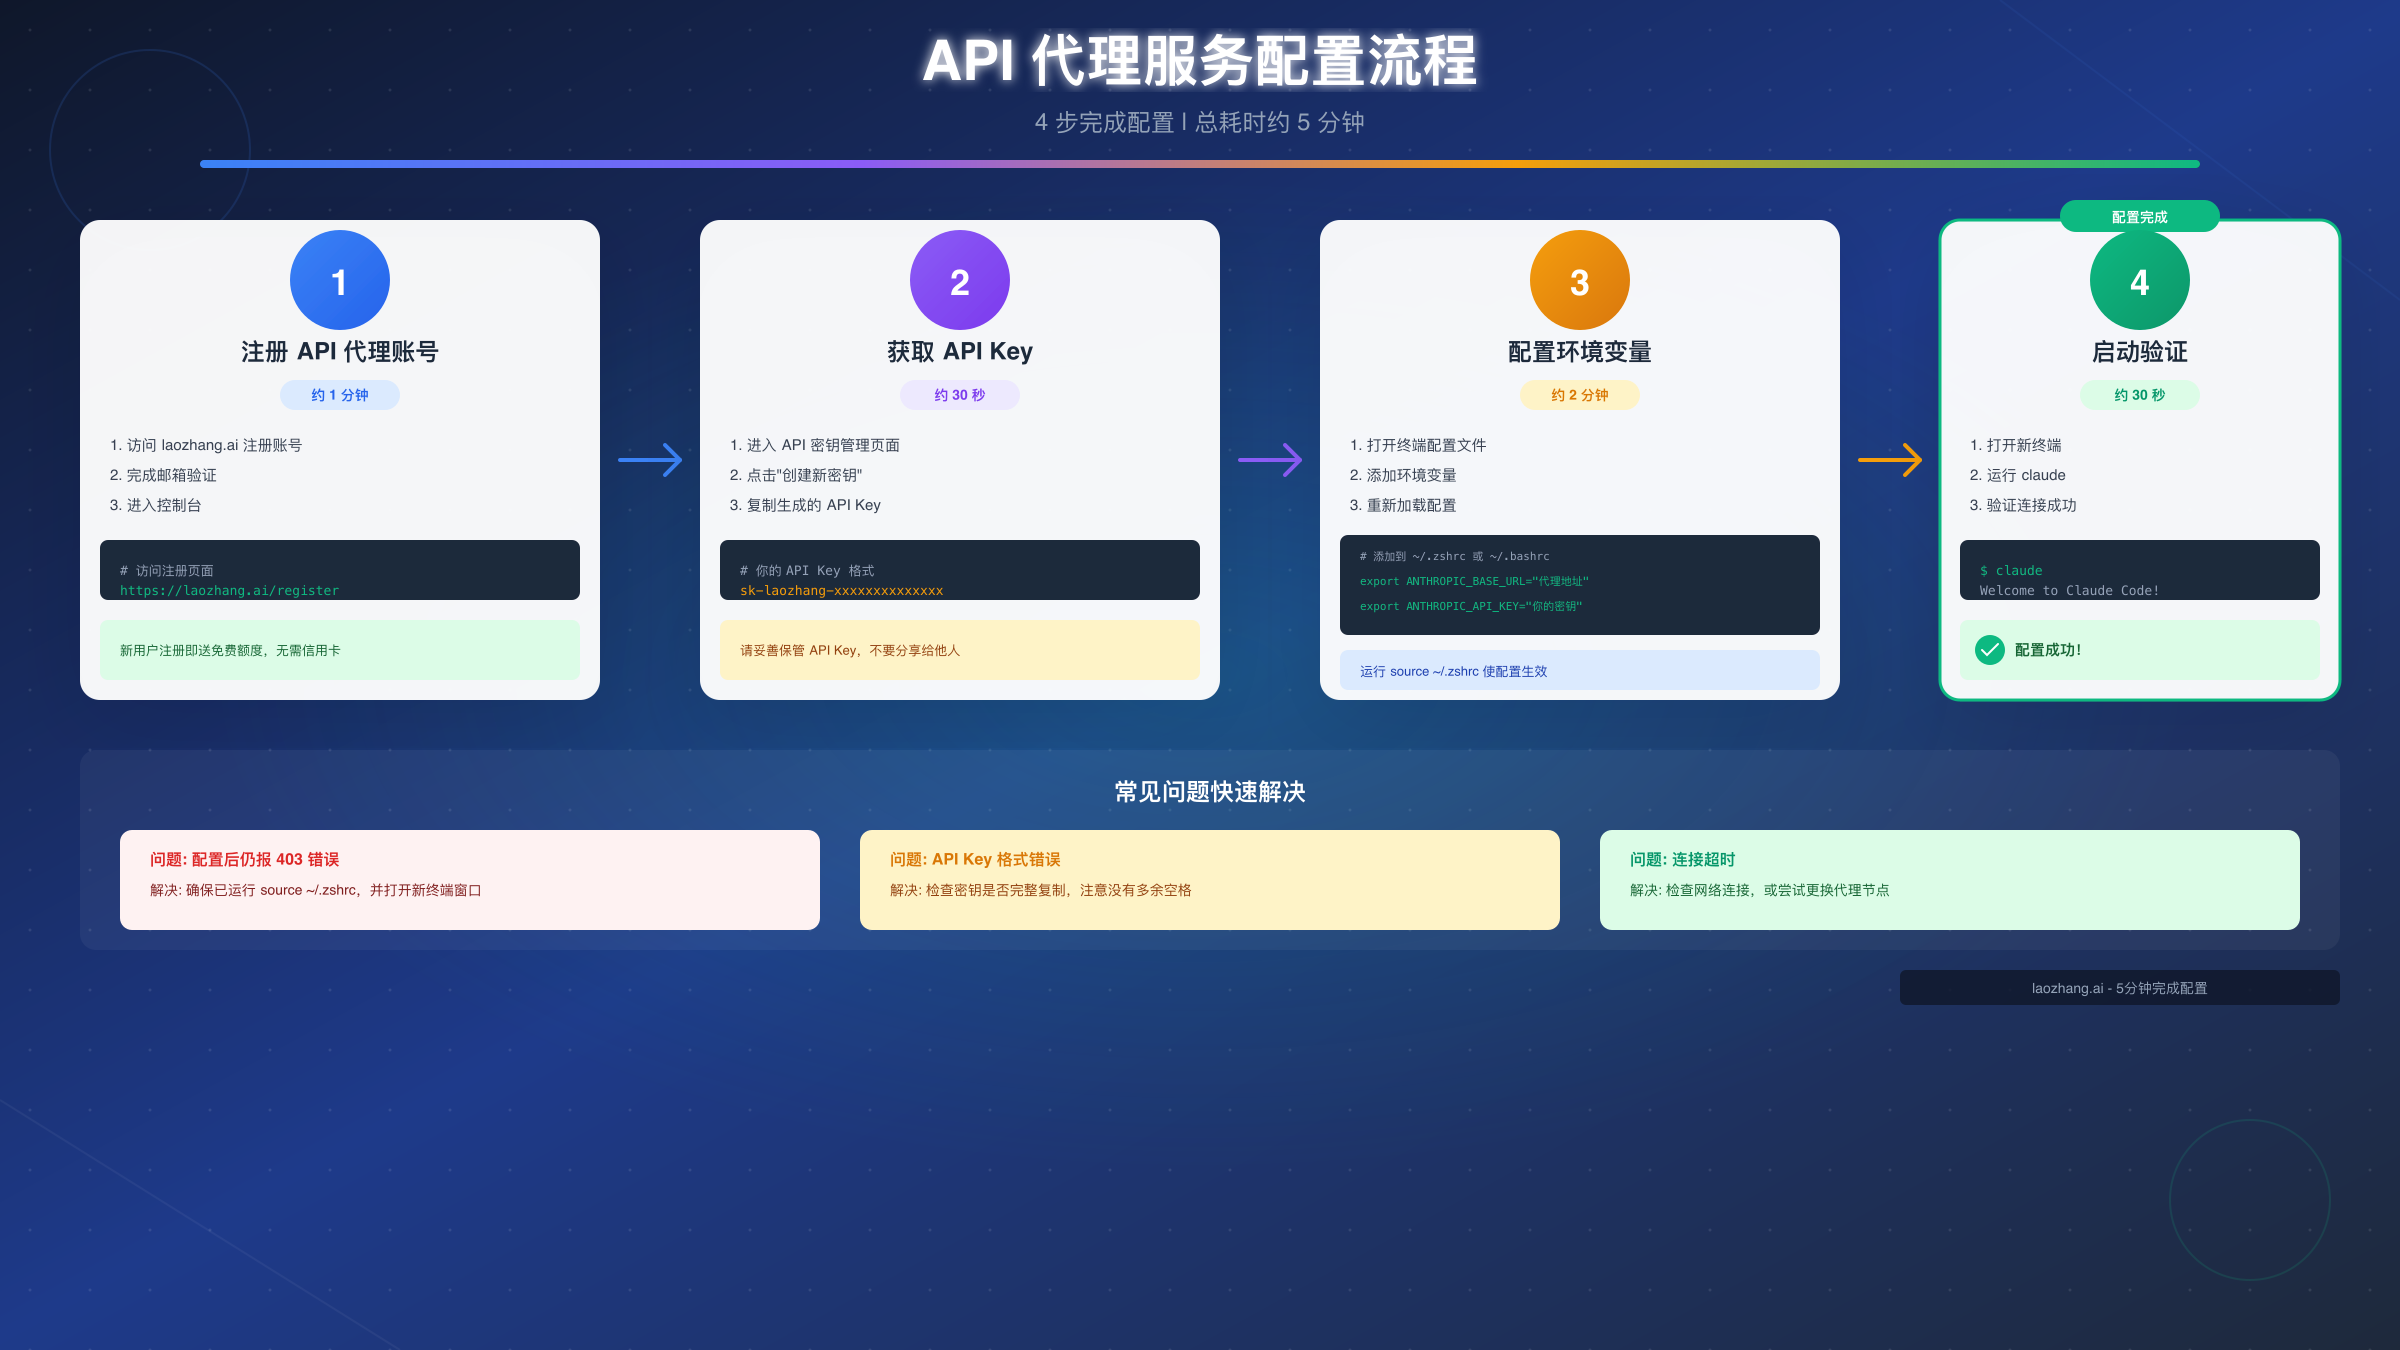Click the green checkmark beside 配置成功!
This screenshot has height=1350, width=2400.
1988,649
